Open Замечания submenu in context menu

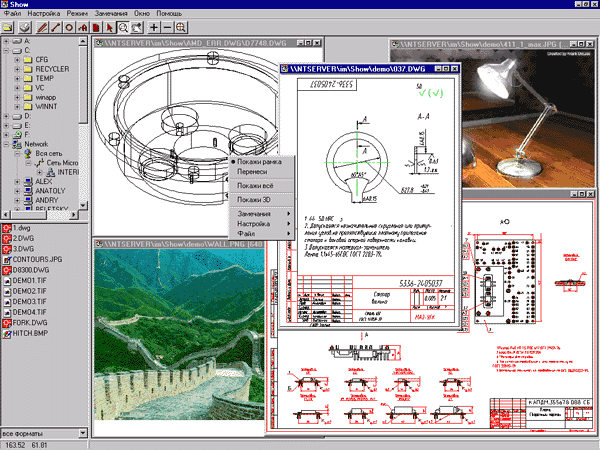point(261,214)
